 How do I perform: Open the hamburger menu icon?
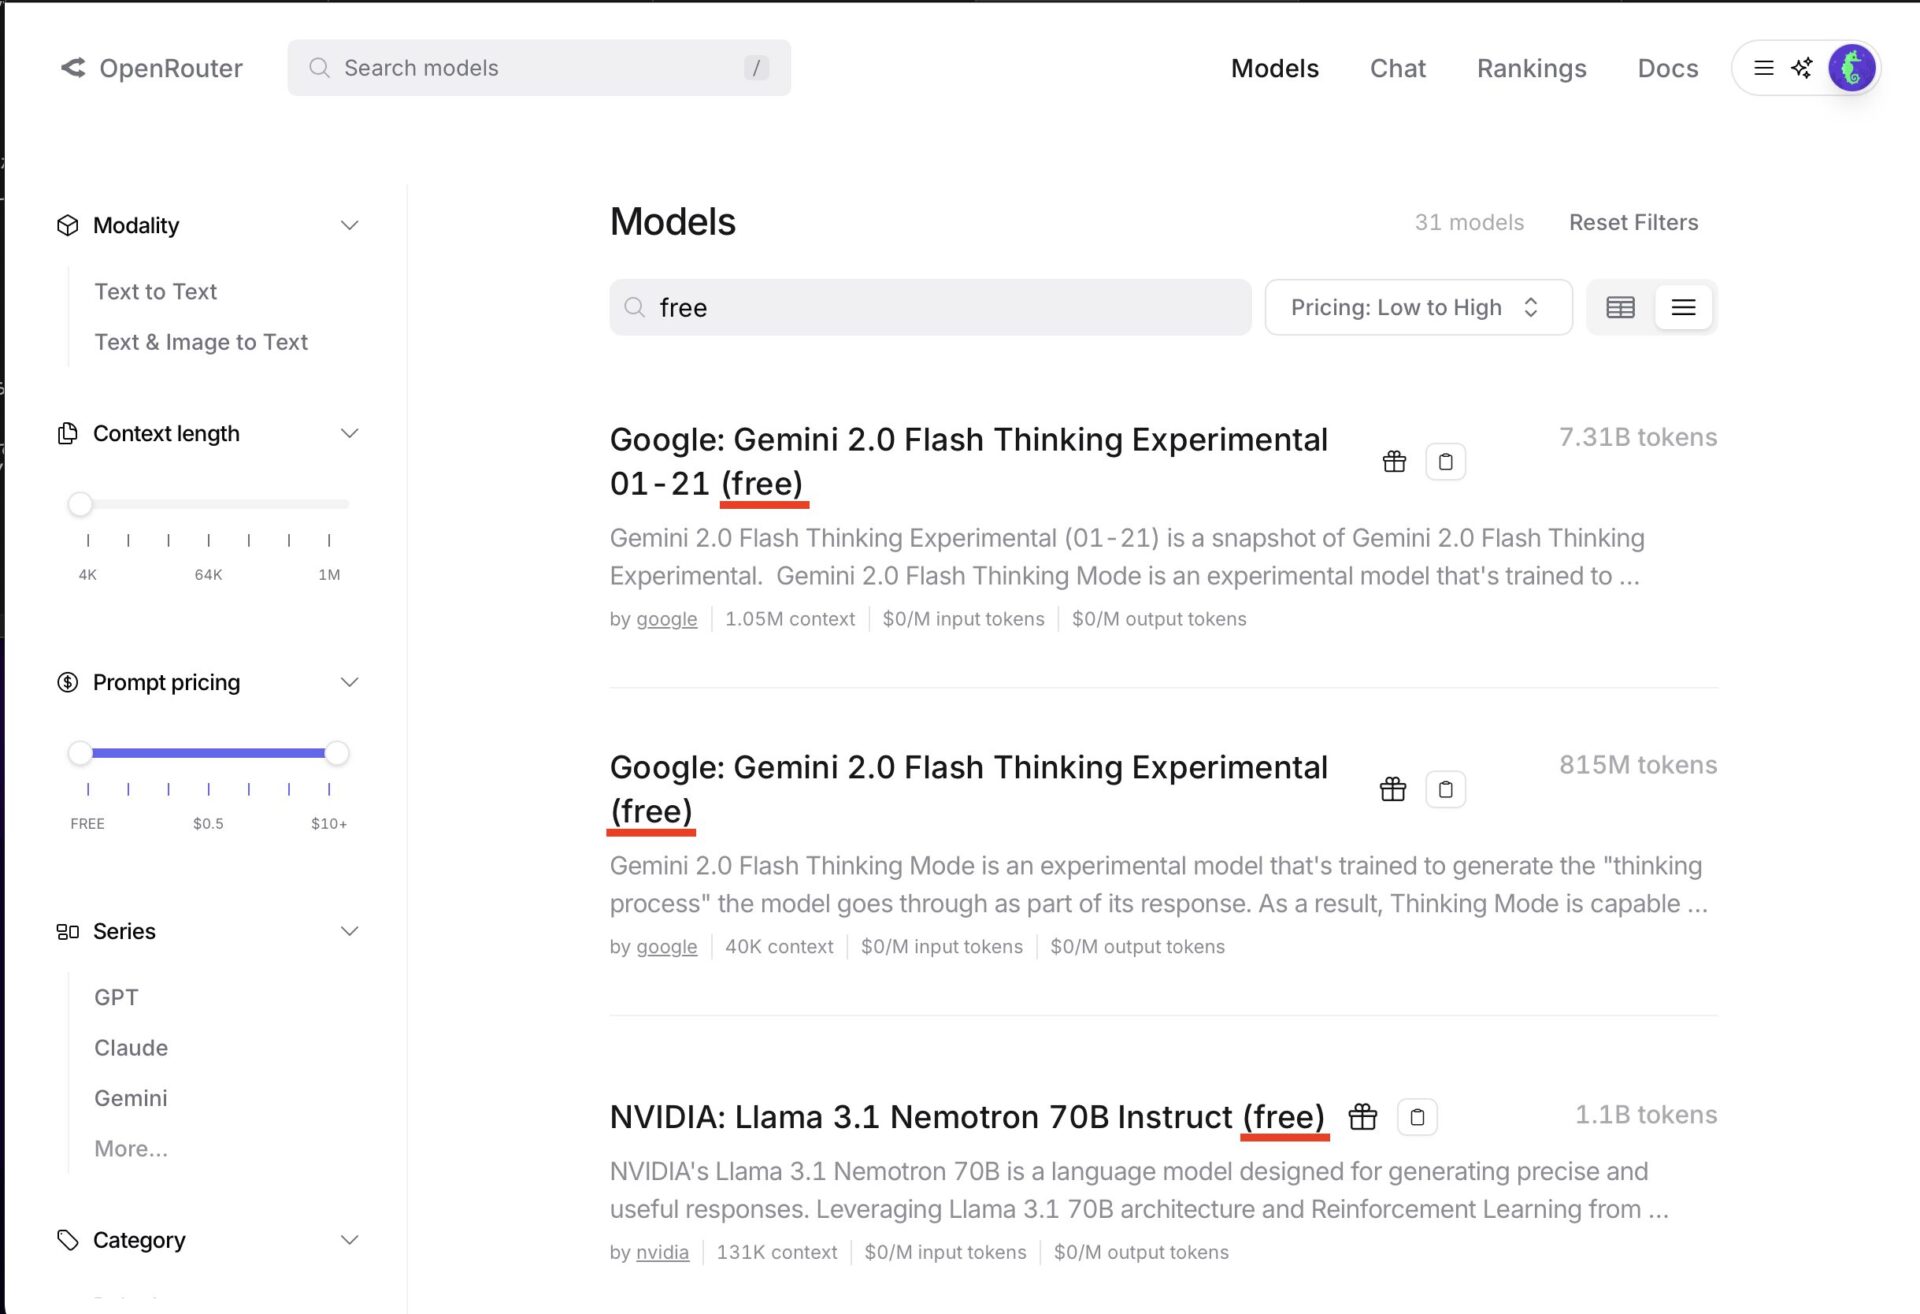coord(1764,68)
